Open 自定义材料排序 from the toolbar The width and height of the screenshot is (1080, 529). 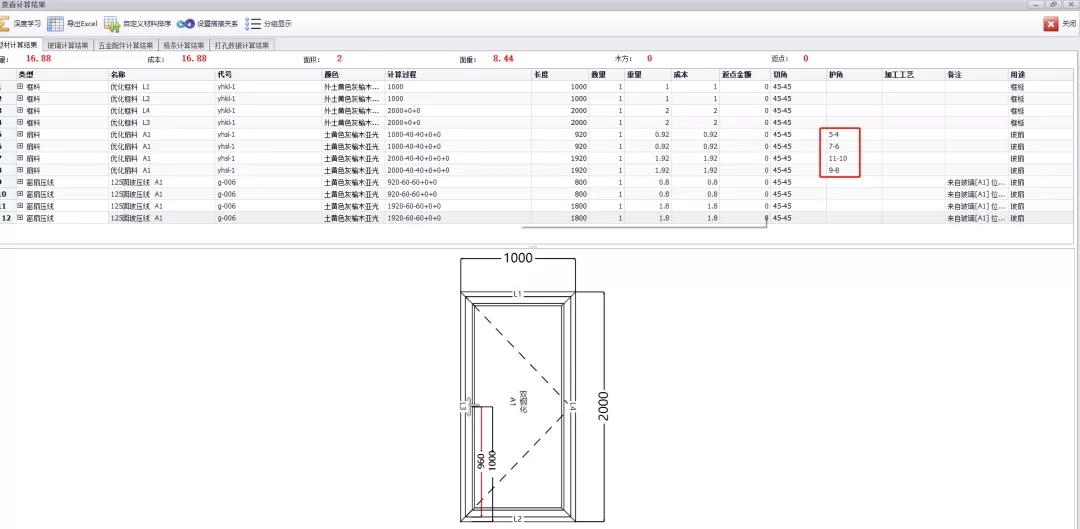[111, 23]
